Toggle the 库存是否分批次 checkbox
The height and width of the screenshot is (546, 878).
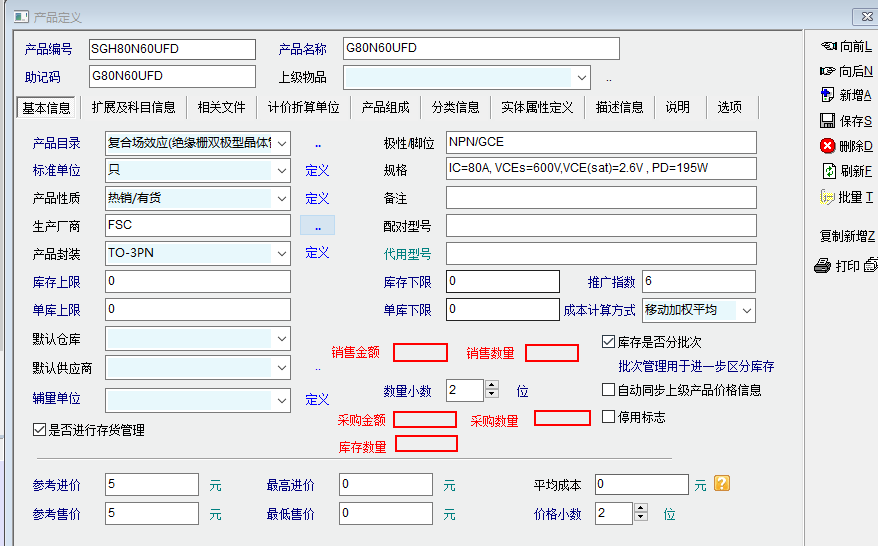(608, 341)
